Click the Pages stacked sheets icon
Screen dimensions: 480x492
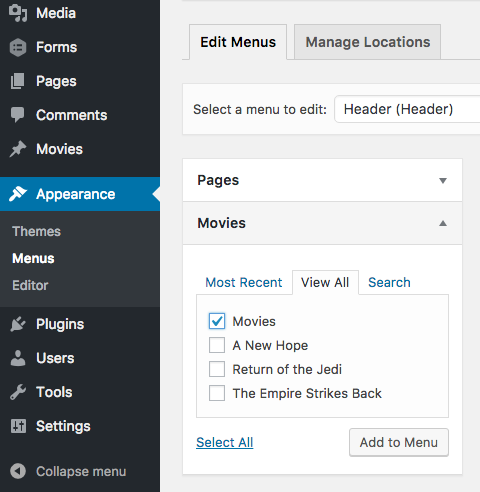[x=18, y=81]
